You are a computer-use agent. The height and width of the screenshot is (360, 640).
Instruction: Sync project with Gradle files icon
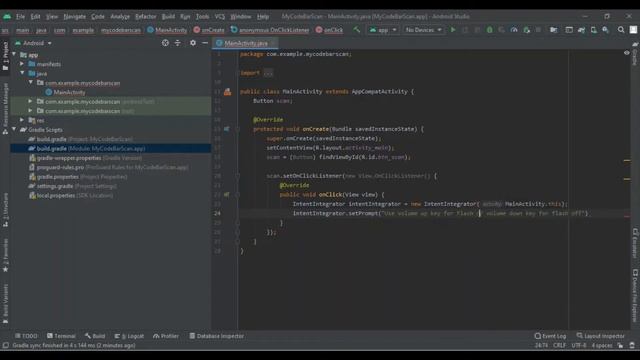tap(581, 30)
